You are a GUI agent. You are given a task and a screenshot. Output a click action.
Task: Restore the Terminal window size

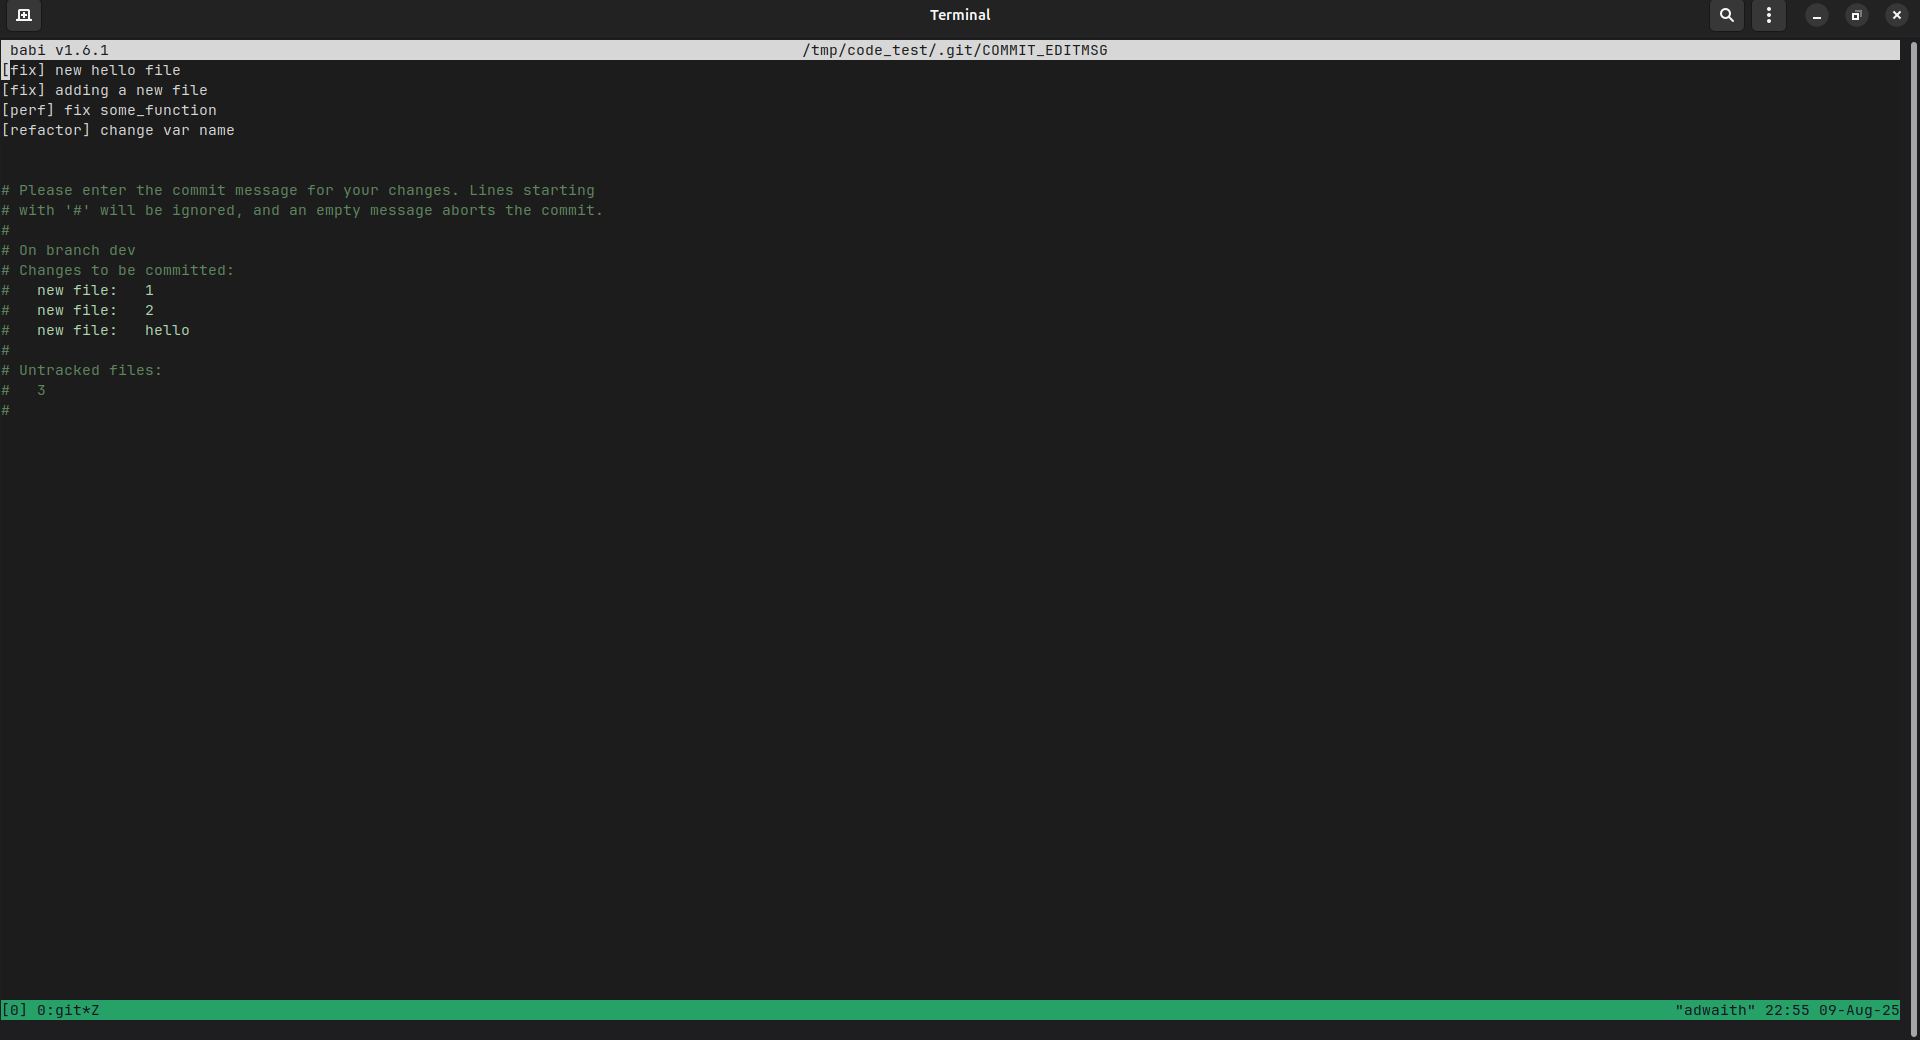[1856, 15]
